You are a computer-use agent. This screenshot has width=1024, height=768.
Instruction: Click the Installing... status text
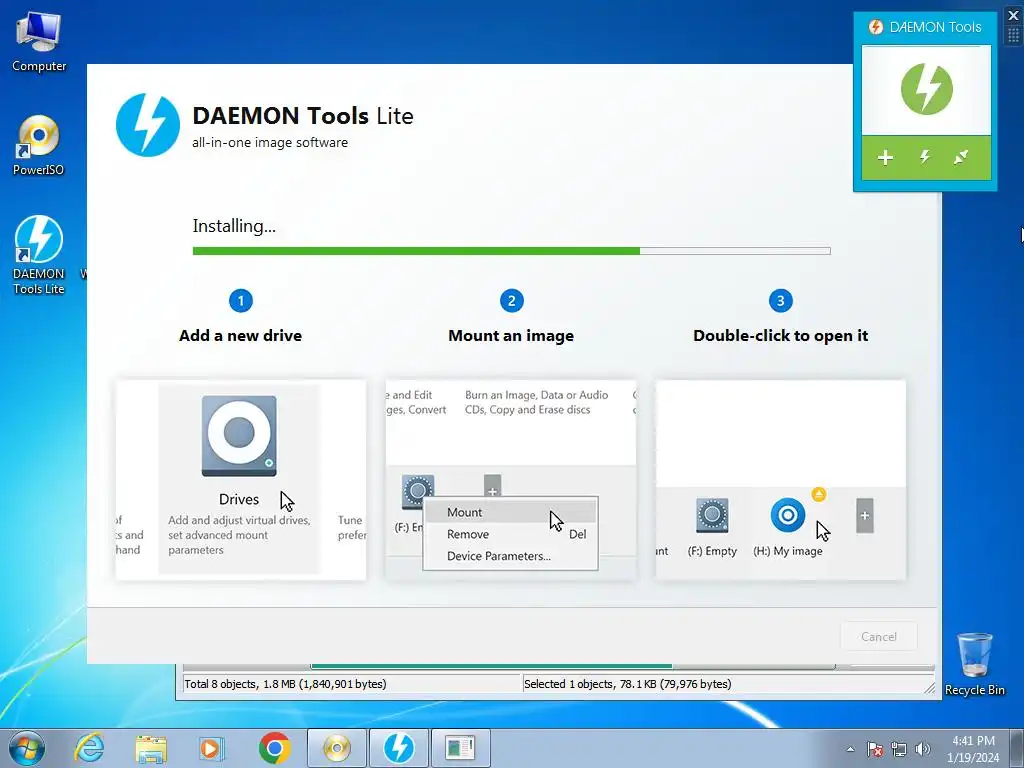234,226
